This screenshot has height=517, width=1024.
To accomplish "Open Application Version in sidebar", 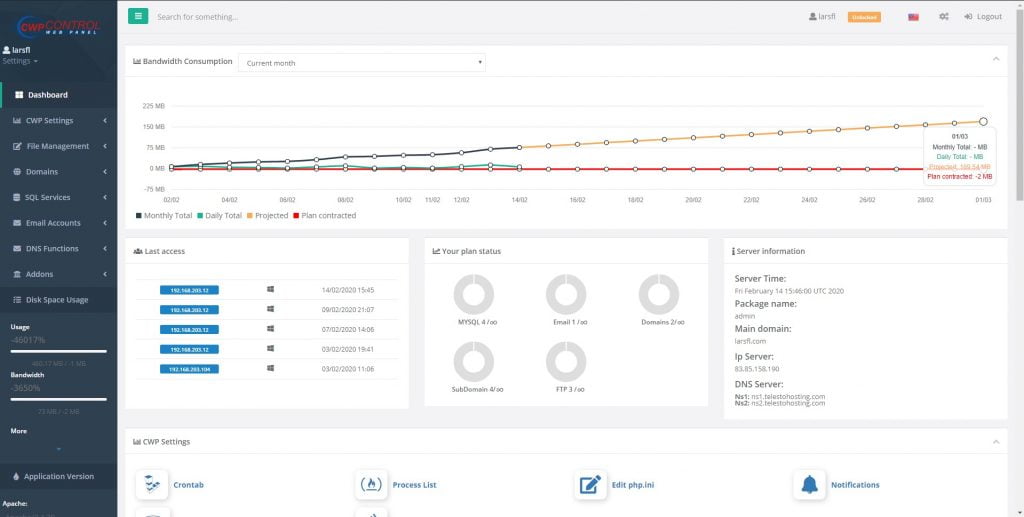I will (x=59, y=477).
